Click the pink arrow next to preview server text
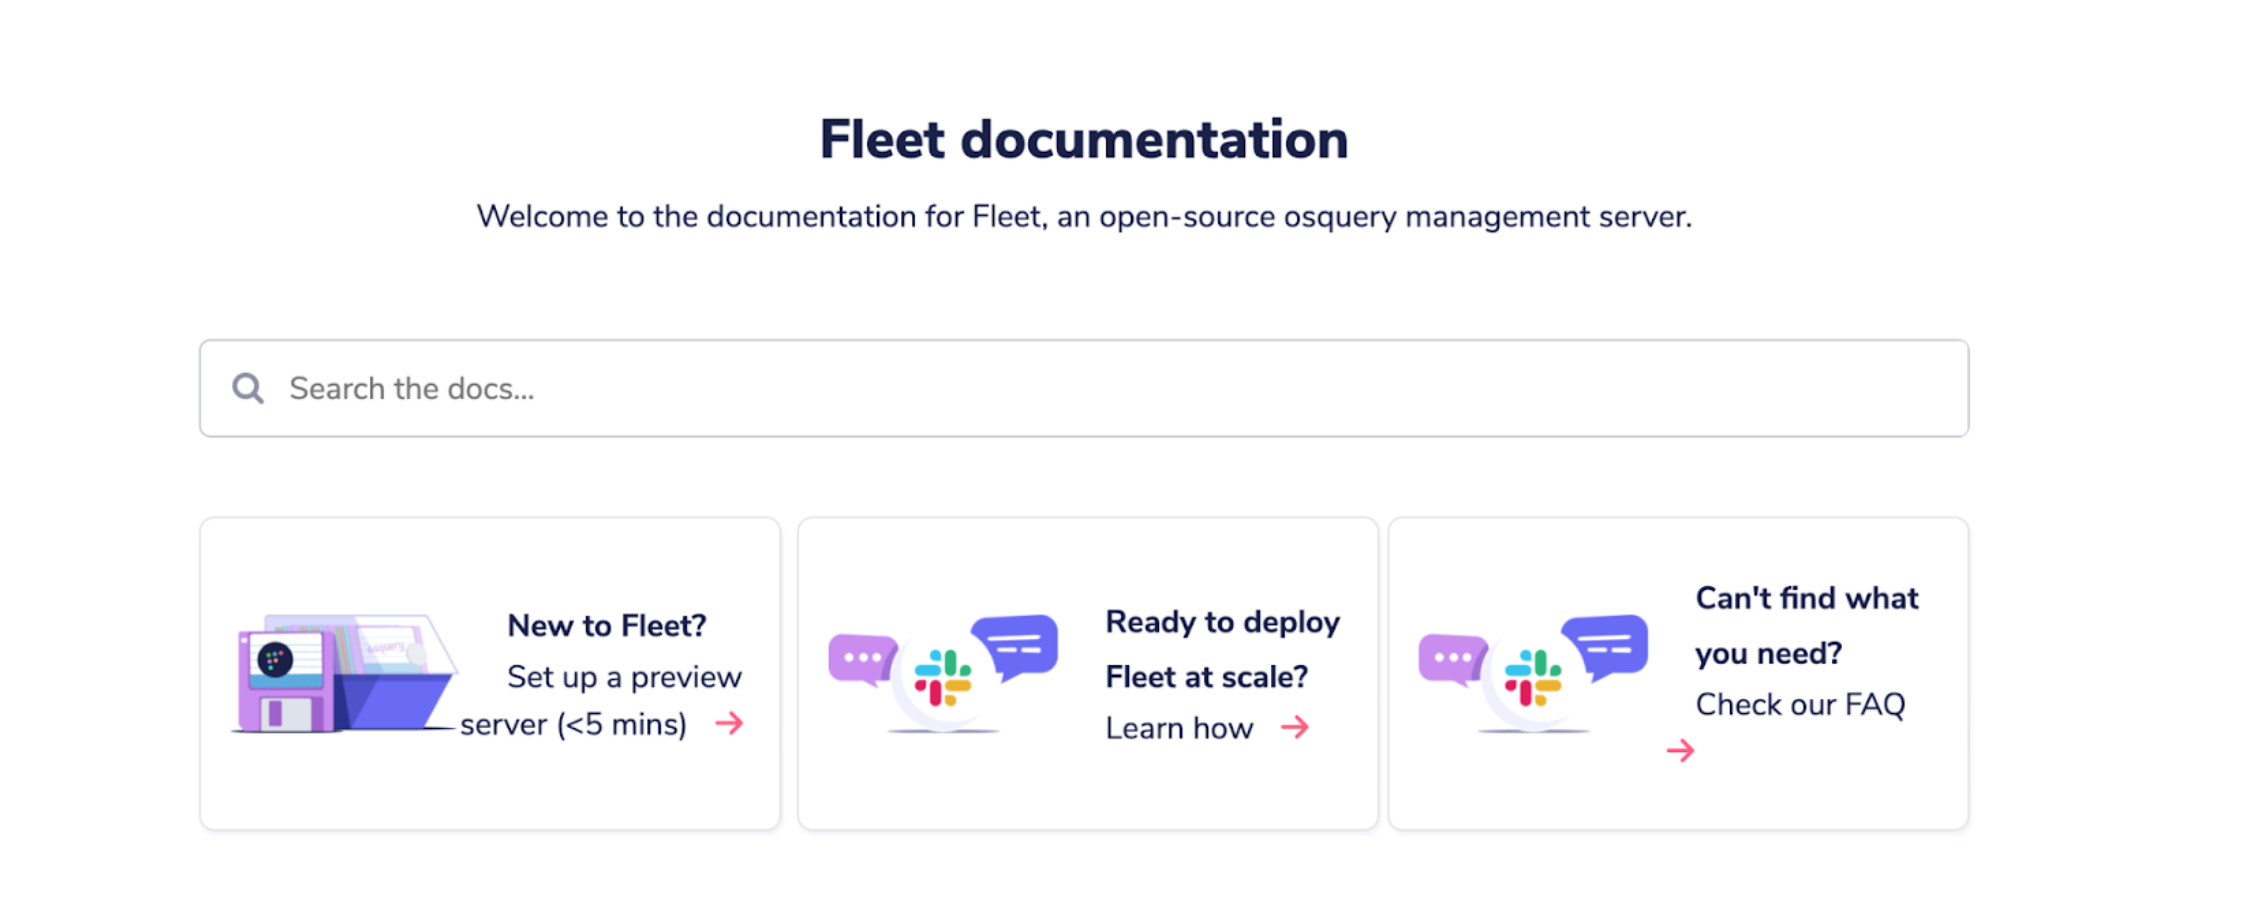 (731, 724)
